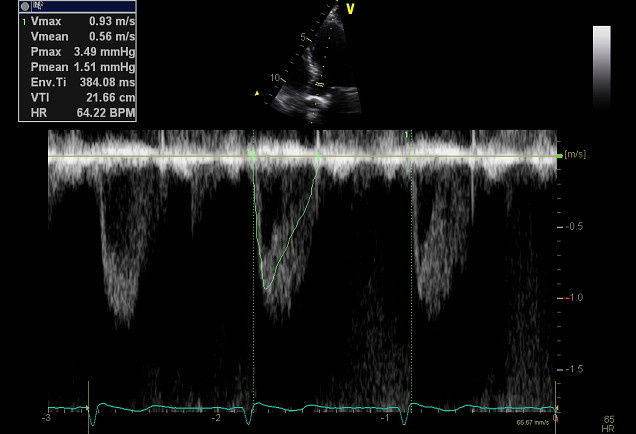Click the round icon in measurement panel header
The width and height of the screenshot is (636, 434).
[x=25, y=6]
